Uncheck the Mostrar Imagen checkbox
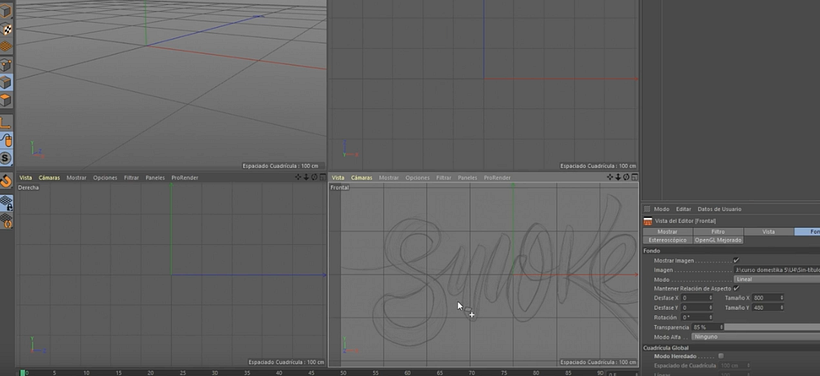The image size is (820, 376). [x=736, y=260]
